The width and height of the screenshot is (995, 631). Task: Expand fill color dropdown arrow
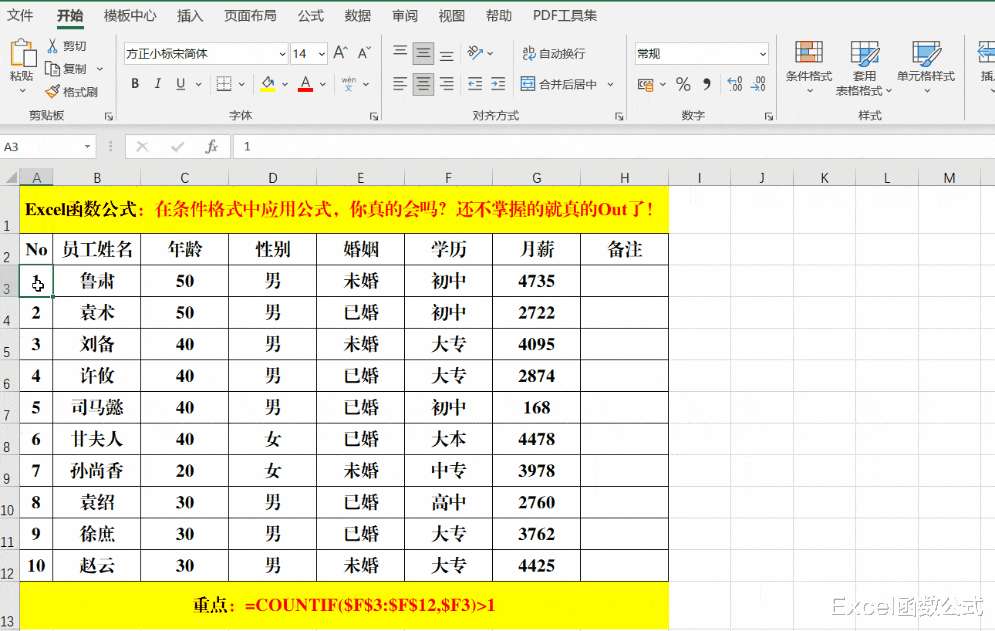click(x=285, y=84)
